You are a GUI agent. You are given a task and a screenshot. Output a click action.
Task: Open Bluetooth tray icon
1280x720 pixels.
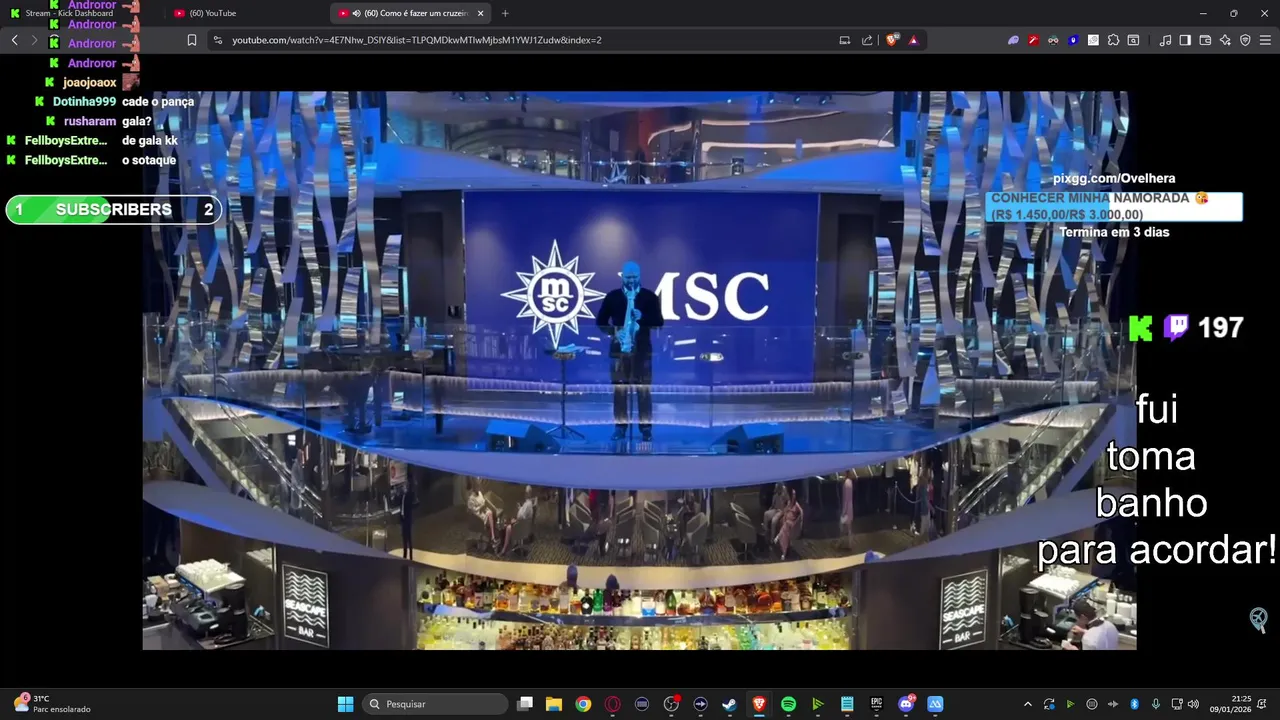click(1134, 704)
